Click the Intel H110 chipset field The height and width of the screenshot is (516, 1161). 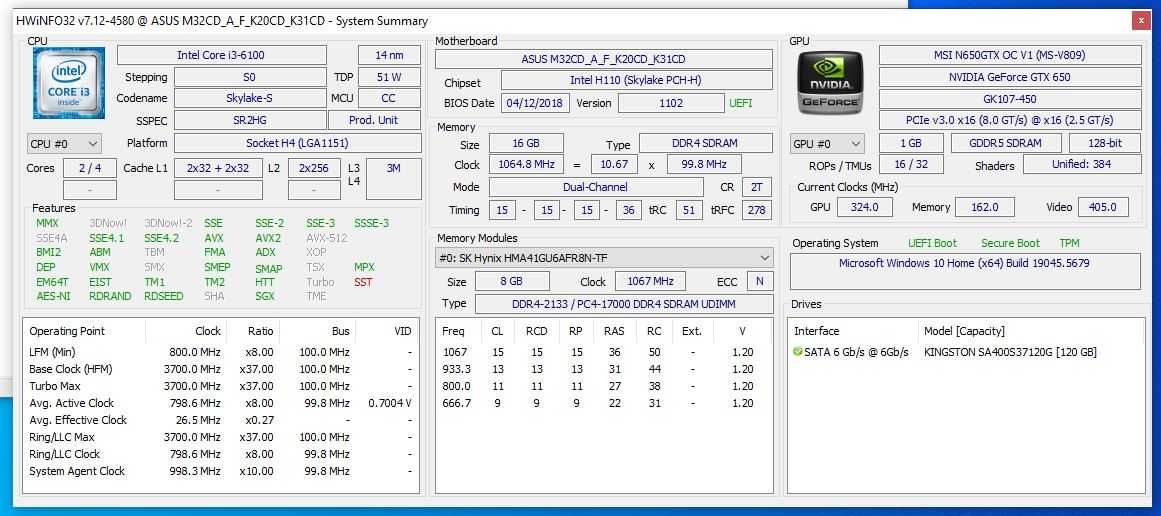[637, 81]
